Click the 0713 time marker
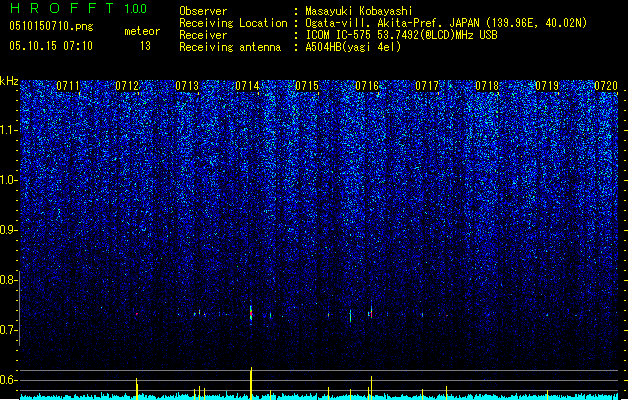 [x=187, y=86]
